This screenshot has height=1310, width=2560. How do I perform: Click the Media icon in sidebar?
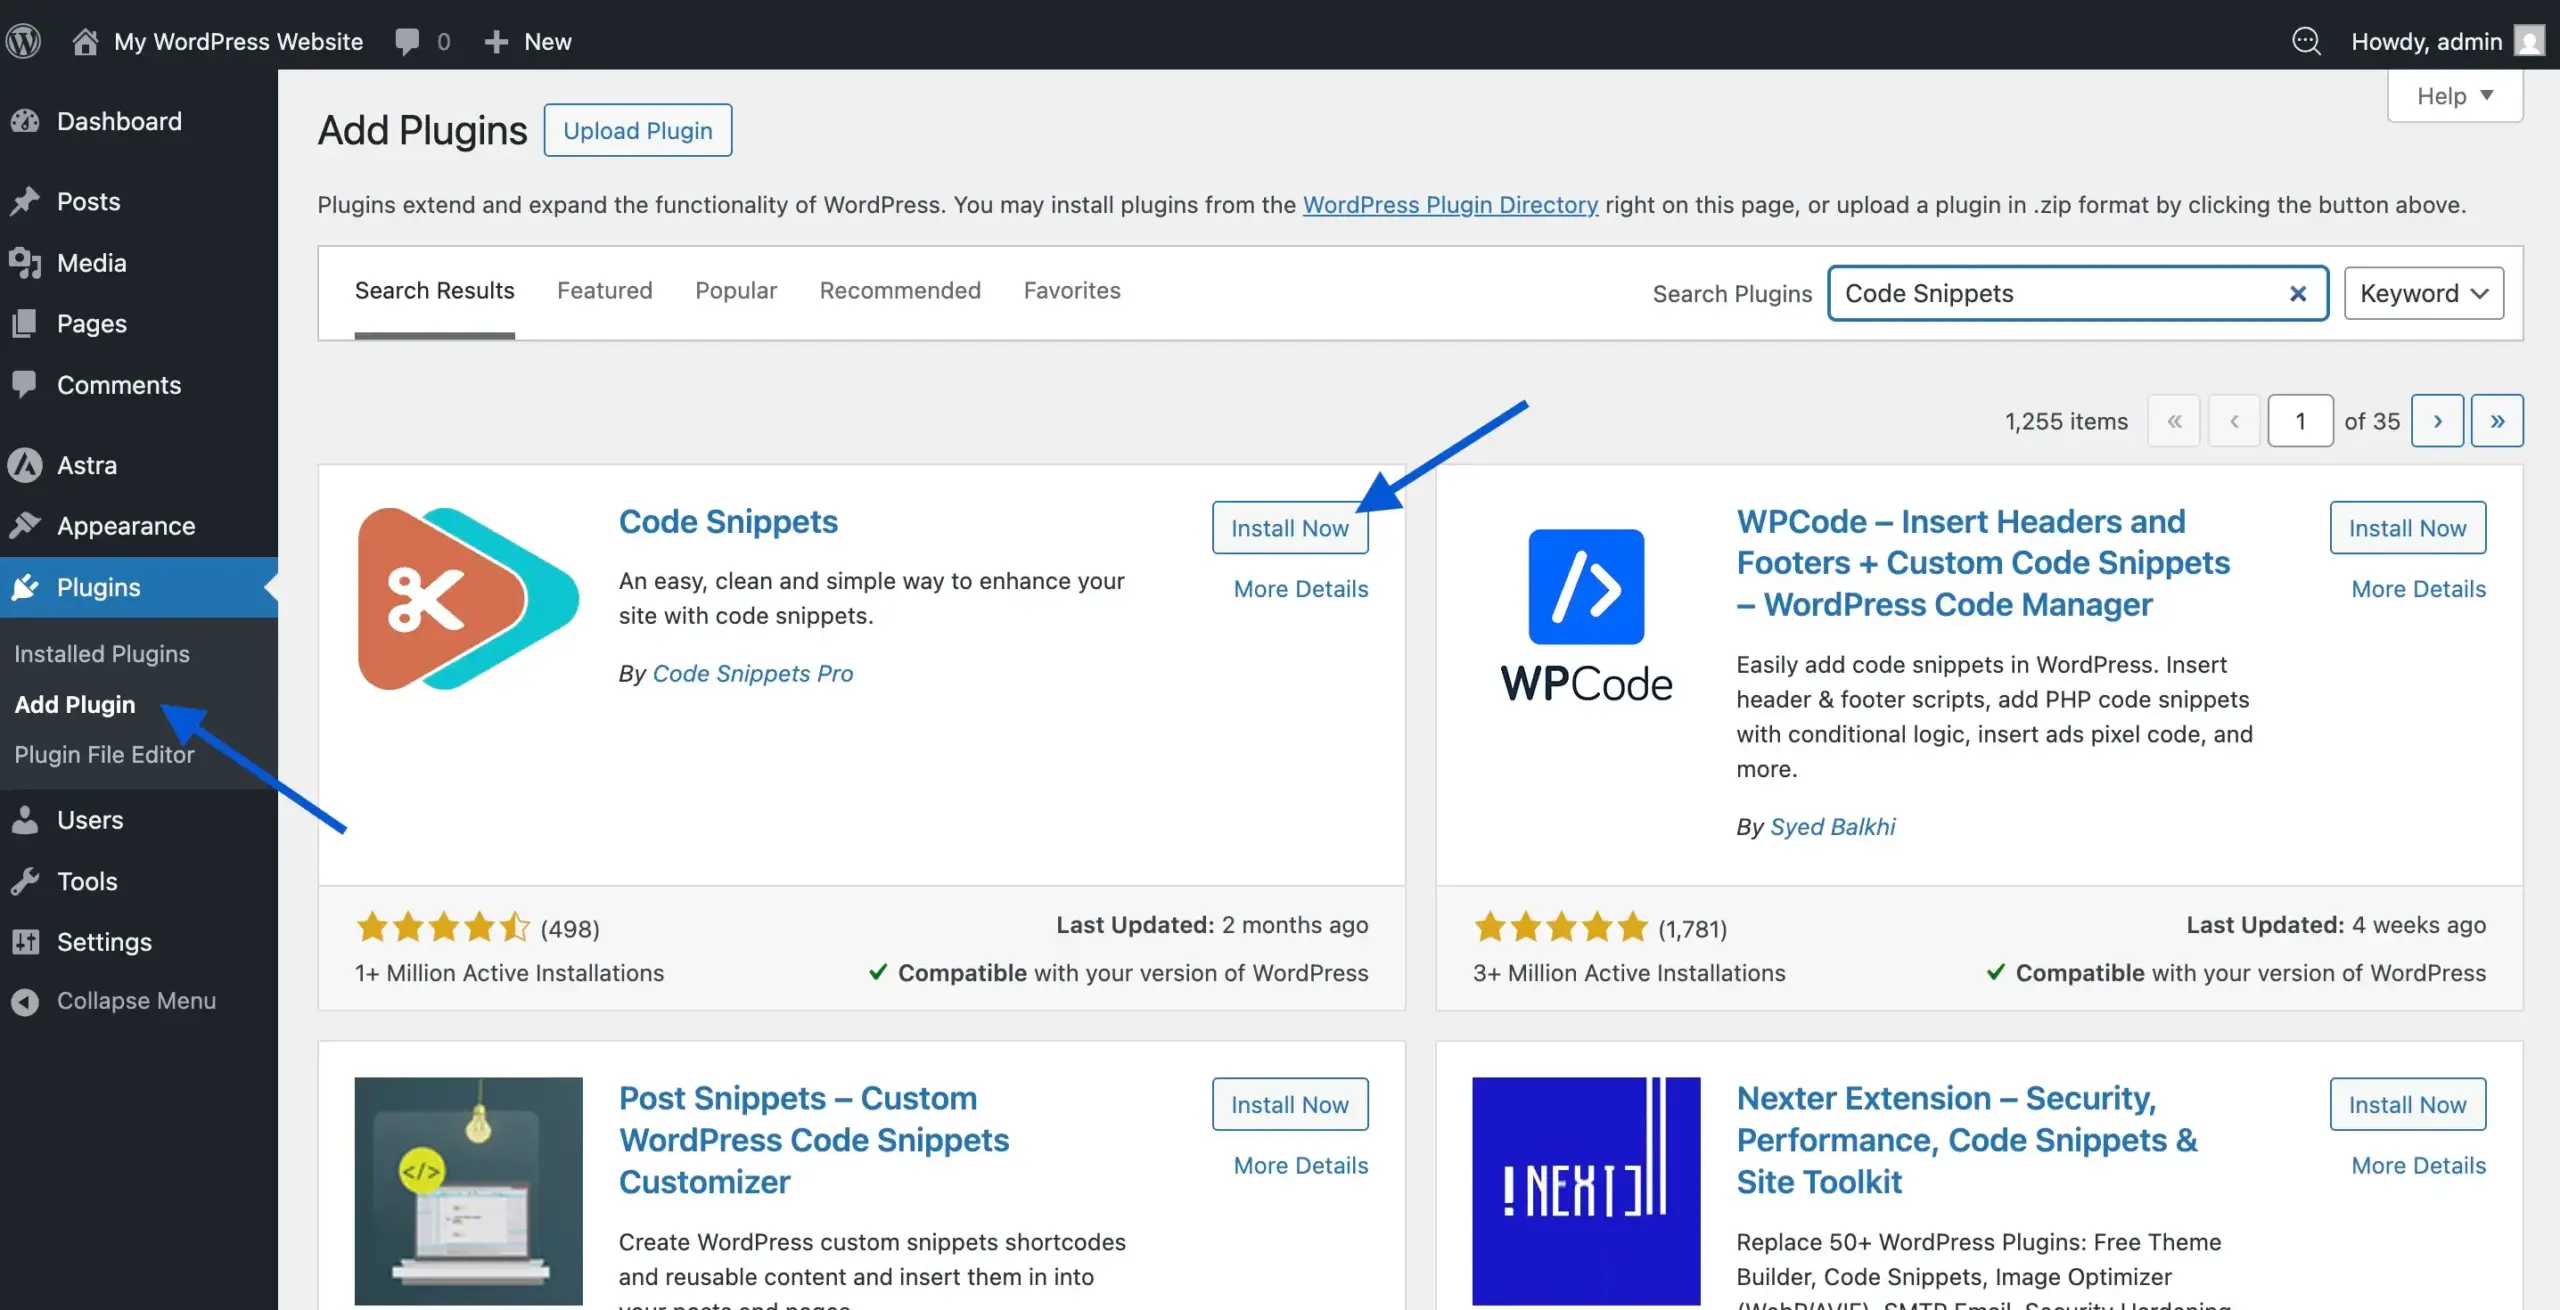click(25, 263)
